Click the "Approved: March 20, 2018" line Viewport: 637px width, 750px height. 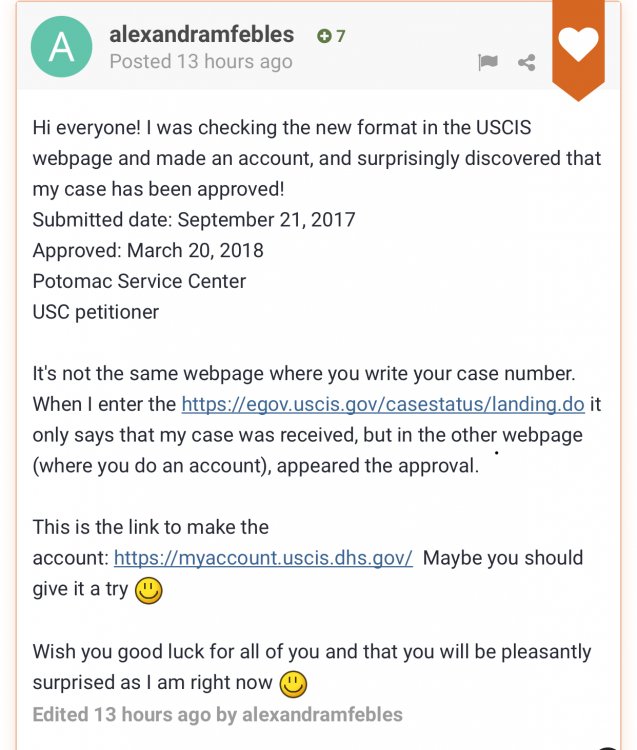(x=148, y=251)
